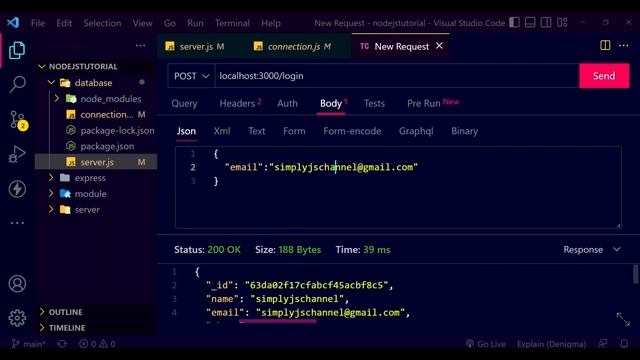The image size is (640, 360).
Task: Select the Graphql body type
Action: tap(416, 131)
